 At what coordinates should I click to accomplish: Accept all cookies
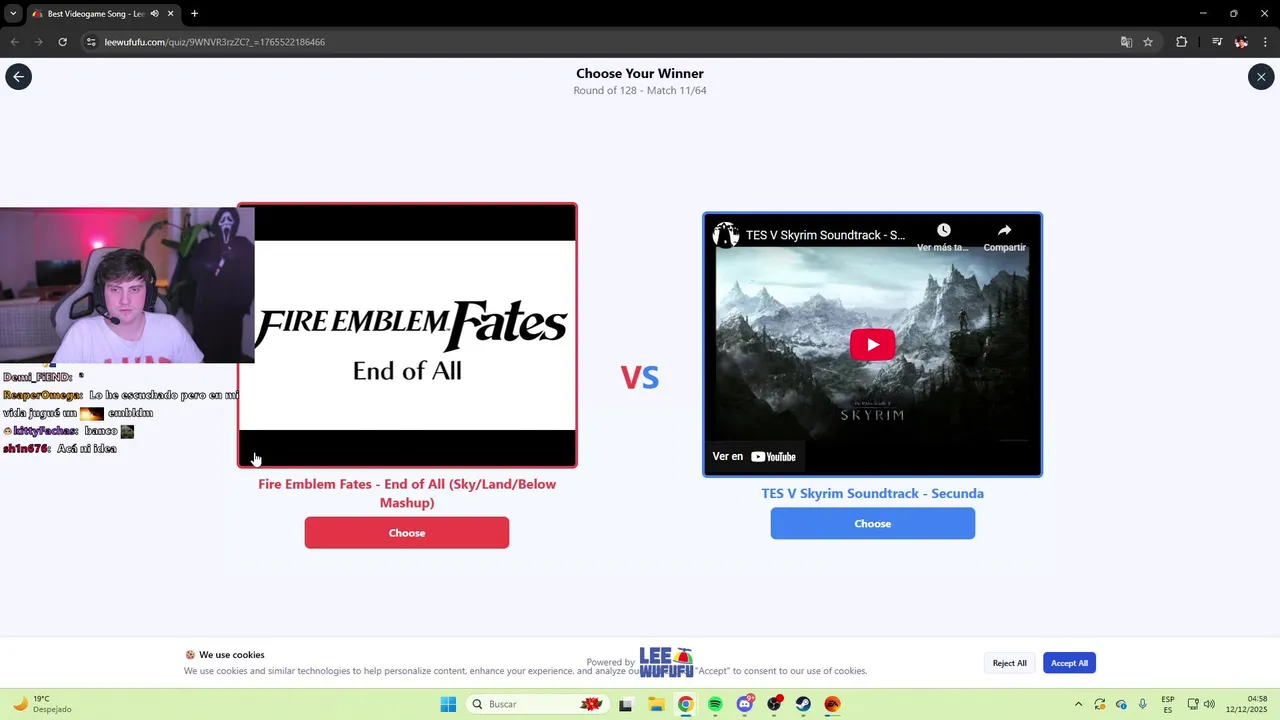click(1069, 663)
